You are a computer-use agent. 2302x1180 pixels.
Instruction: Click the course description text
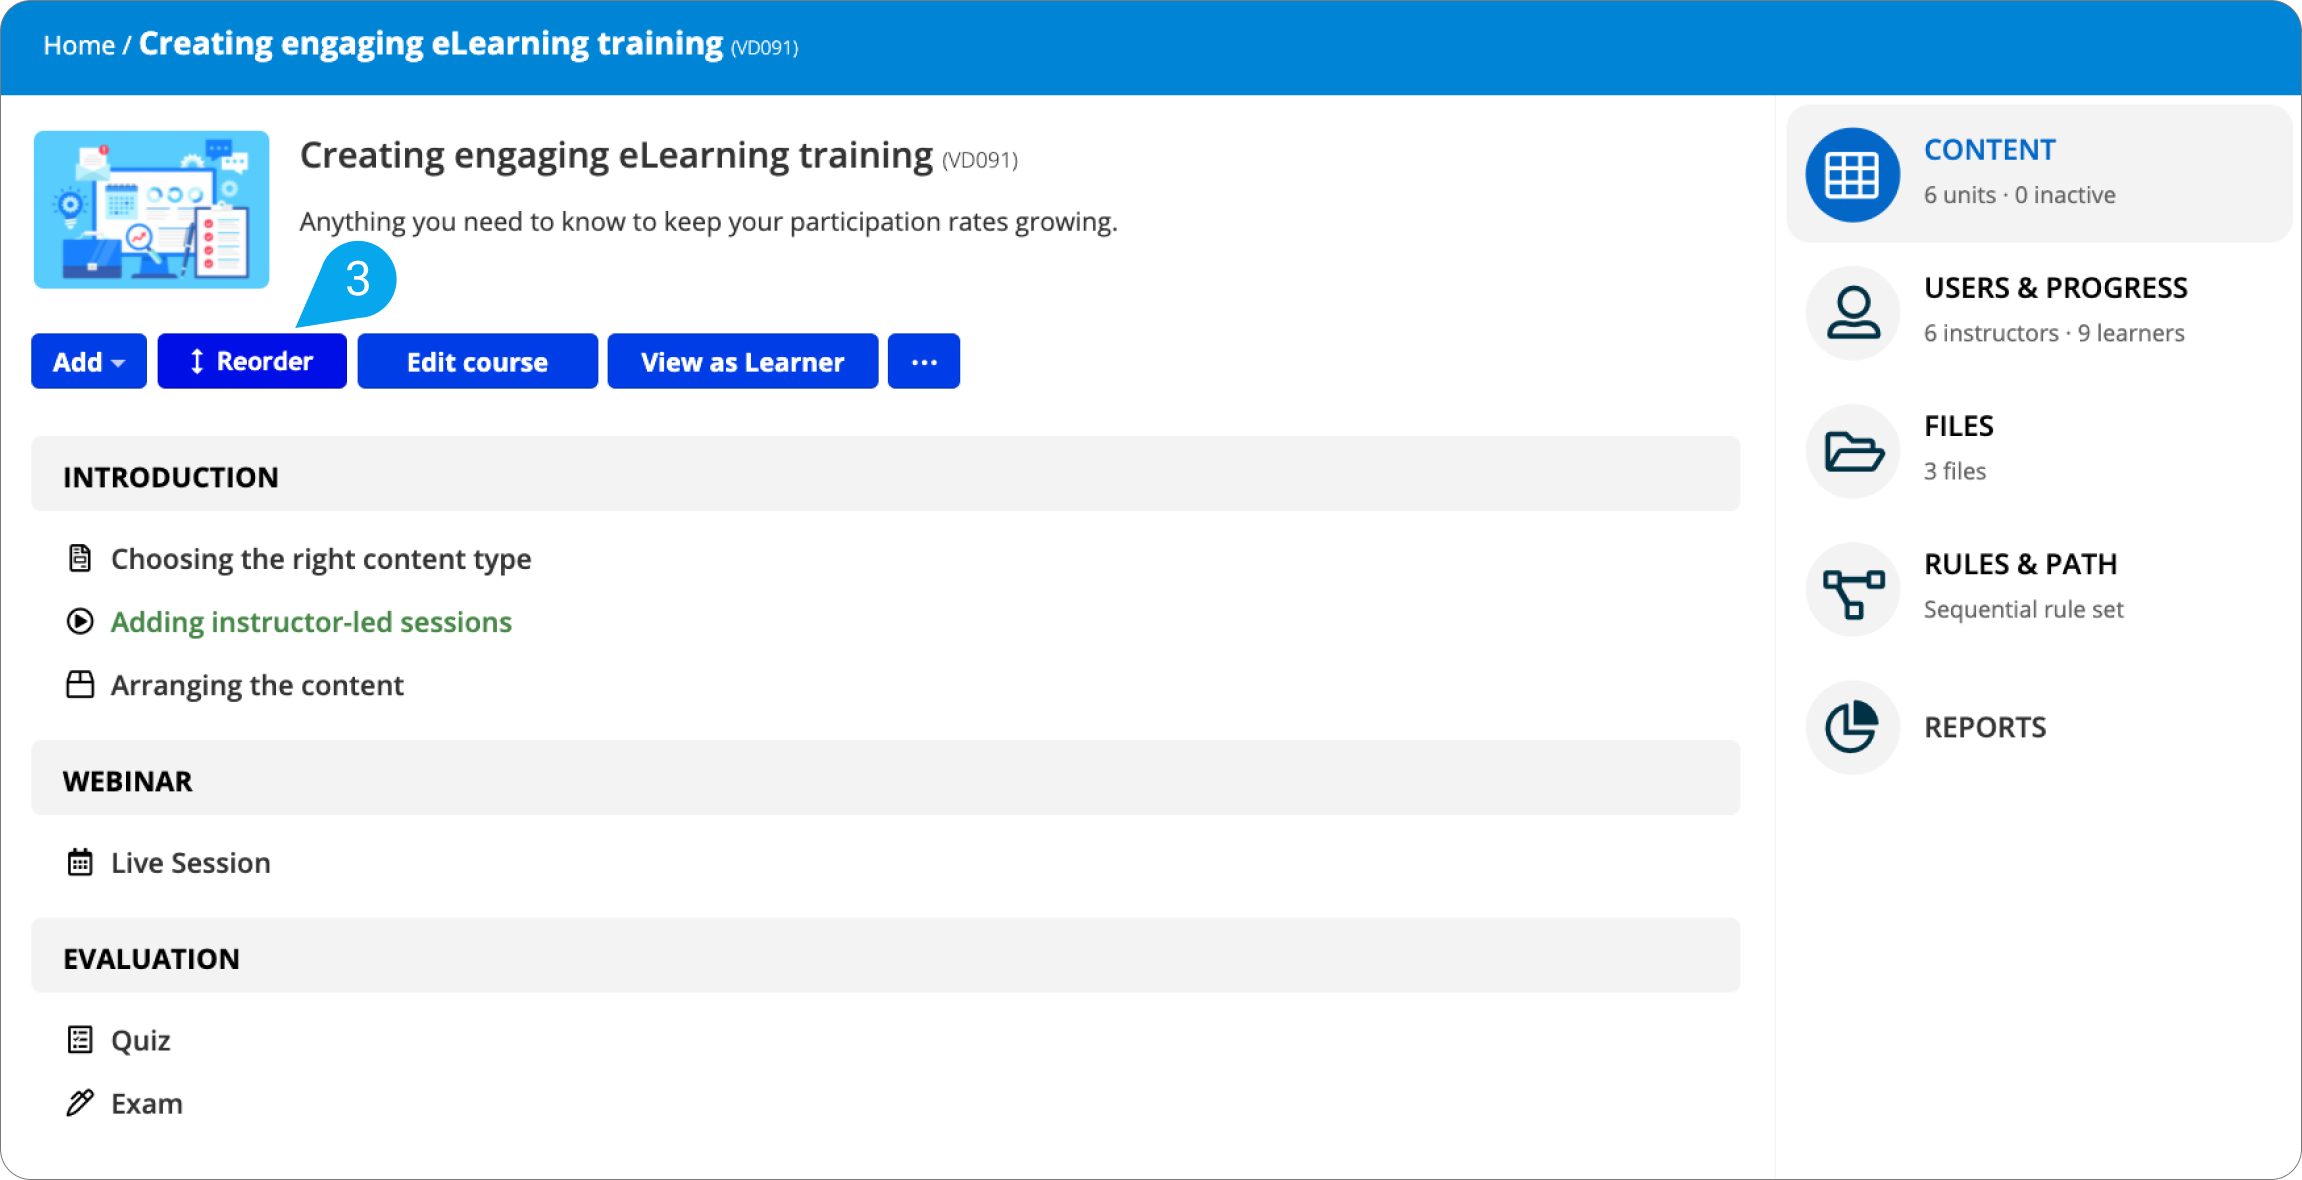[708, 222]
